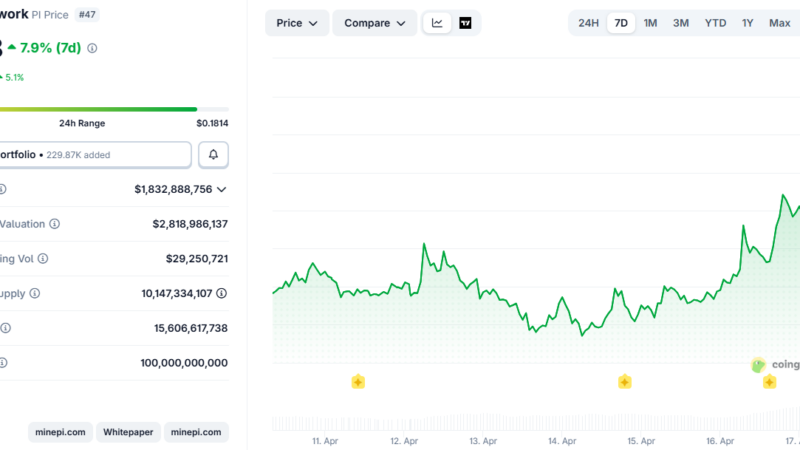Click the $2,818,986,137 valuation value
The height and width of the screenshot is (450, 800).
pyautogui.click(x=190, y=224)
